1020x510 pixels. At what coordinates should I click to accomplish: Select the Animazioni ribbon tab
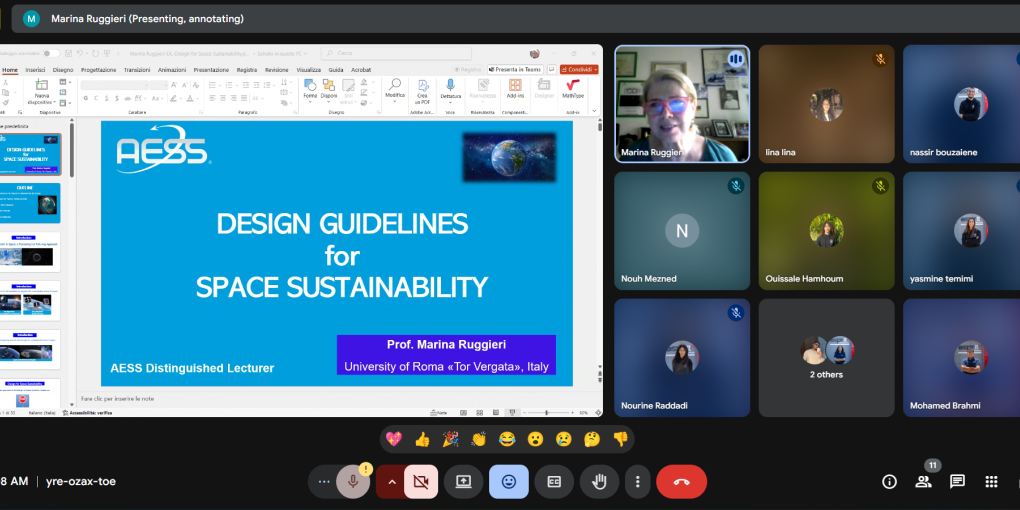(172, 70)
